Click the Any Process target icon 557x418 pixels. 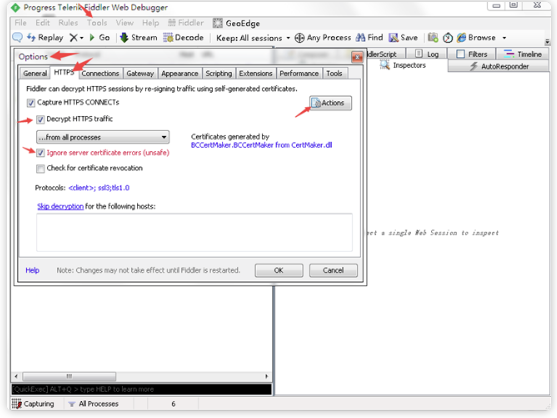point(299,38)
